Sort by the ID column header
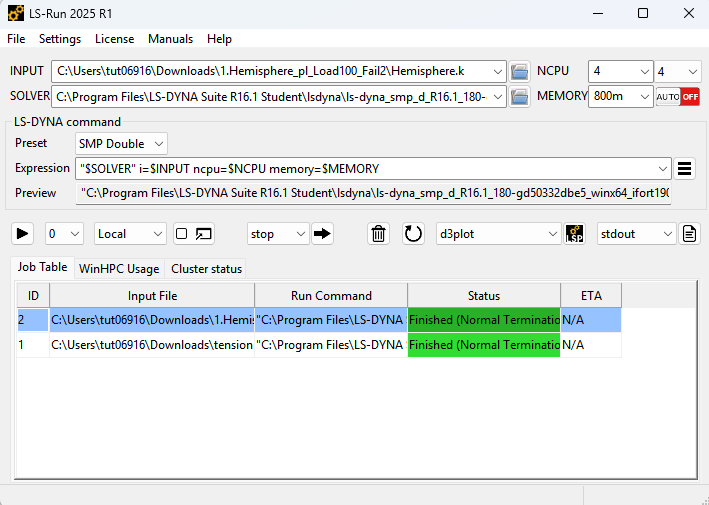This screenshot has height=505, width=709. pos(33,296)
